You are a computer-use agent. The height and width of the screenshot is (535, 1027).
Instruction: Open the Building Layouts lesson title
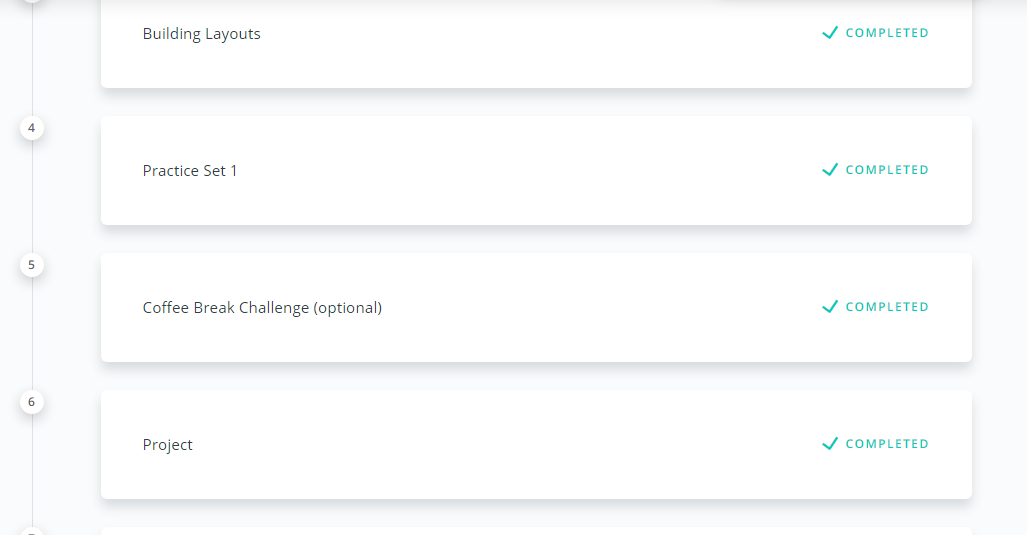201,34
